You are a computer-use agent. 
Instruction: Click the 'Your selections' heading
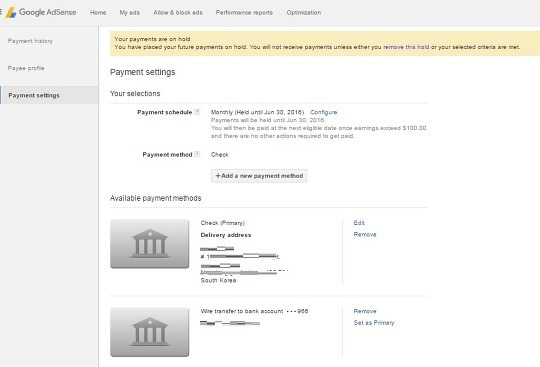point(135,94)
